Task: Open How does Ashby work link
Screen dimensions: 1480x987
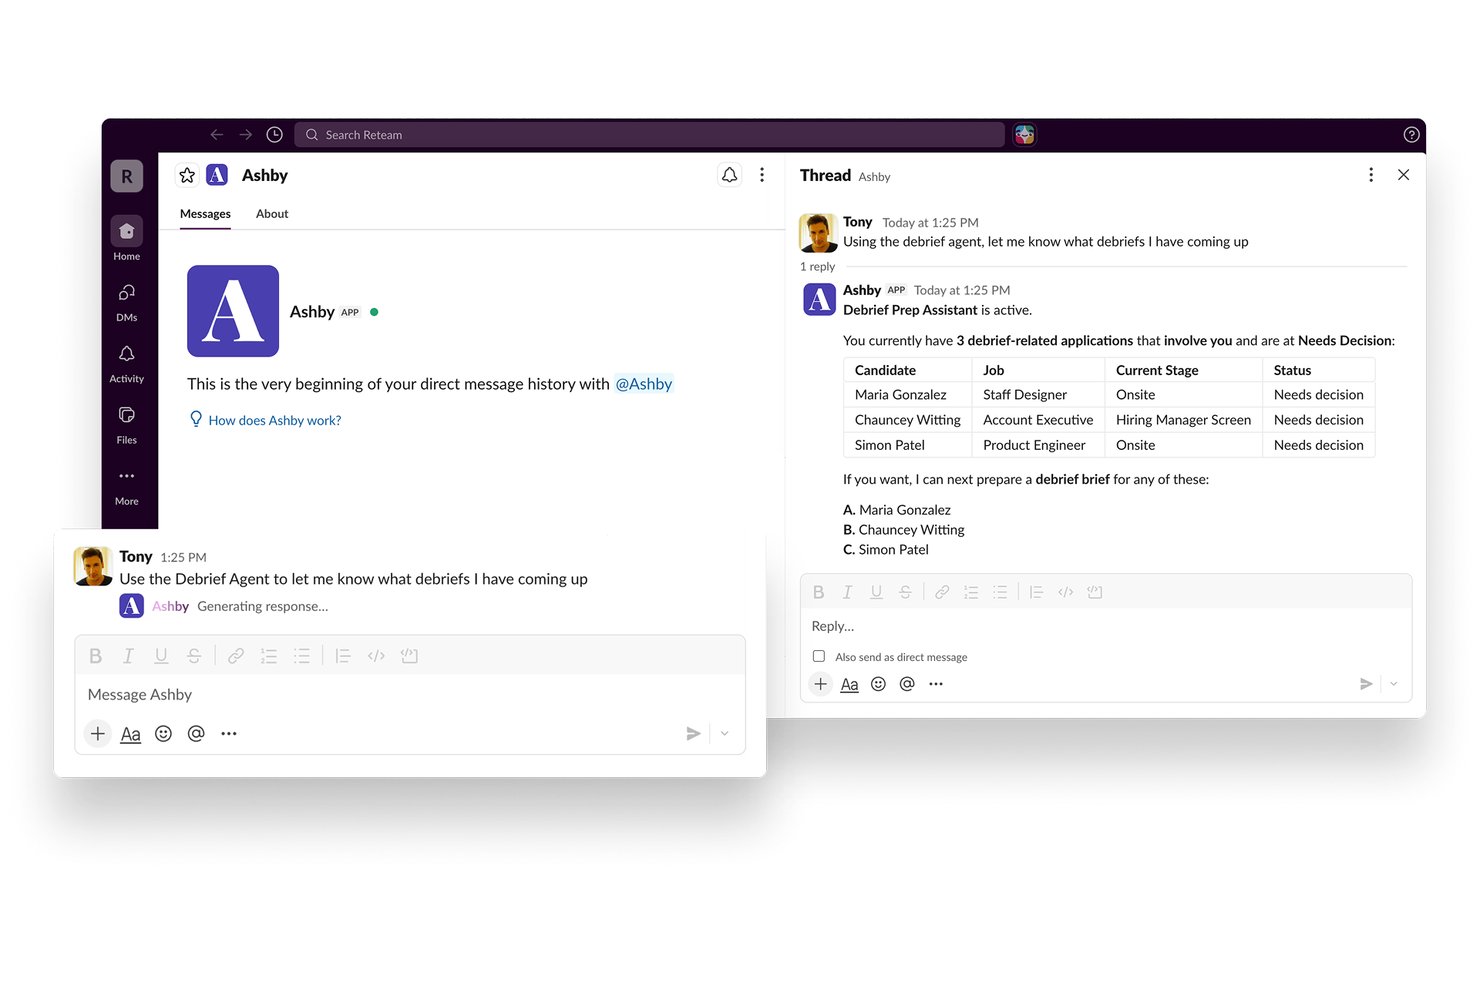Action: pyautogui.click(x=274, y=420)
